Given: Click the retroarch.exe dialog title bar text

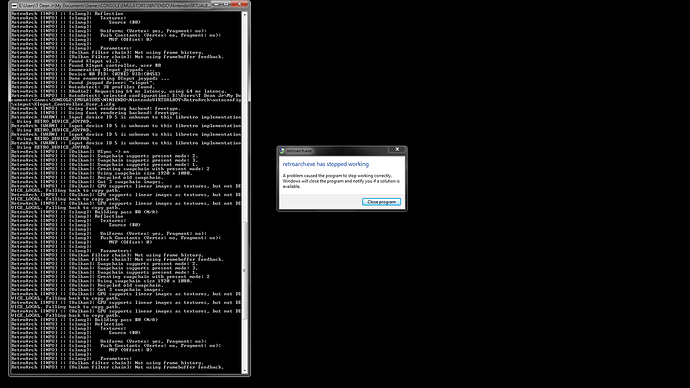Looking at the screenshot, I should (299, 151).
